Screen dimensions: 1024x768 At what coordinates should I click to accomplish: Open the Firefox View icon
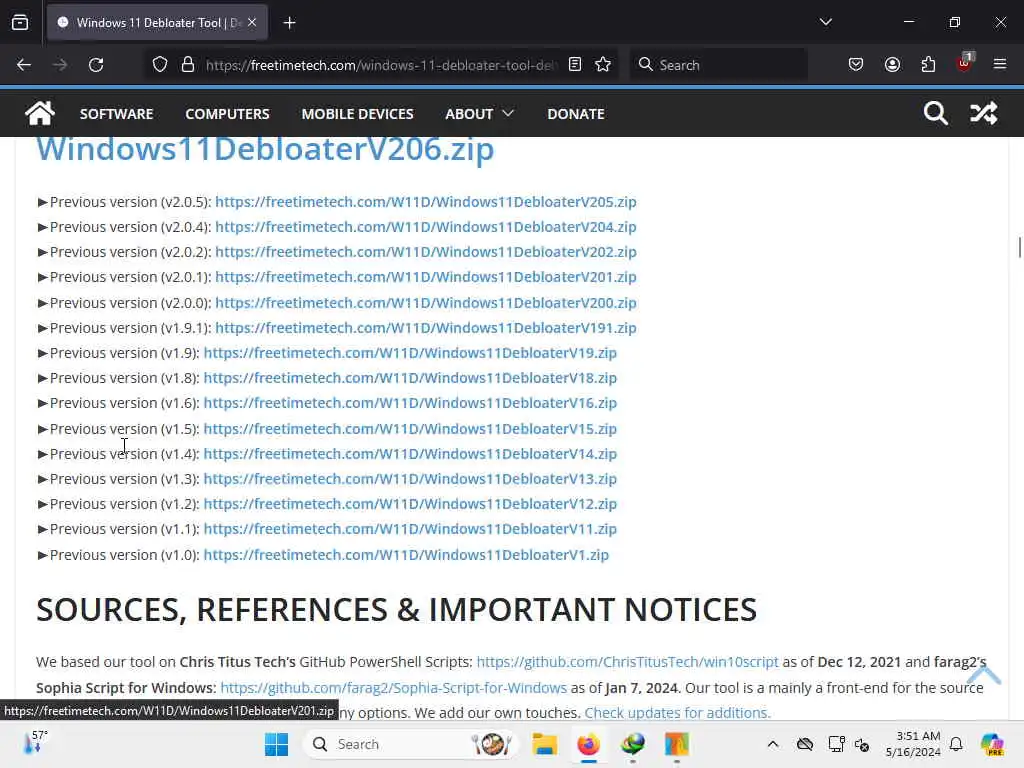20,23
